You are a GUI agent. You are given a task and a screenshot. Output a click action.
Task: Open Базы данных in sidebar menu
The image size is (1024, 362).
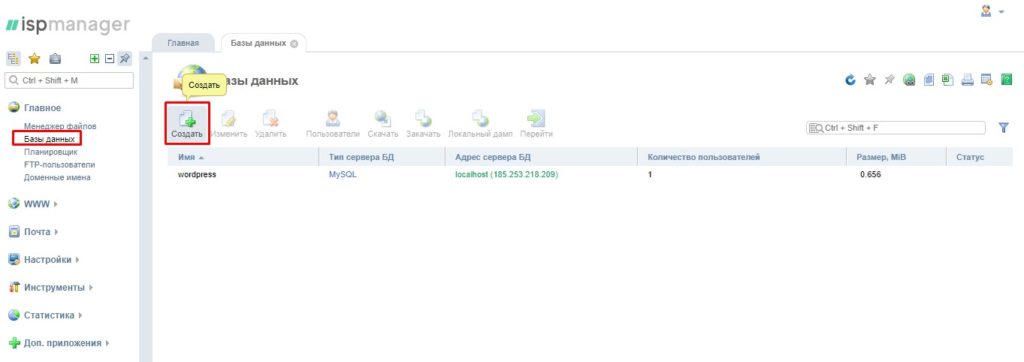click(49, 139)
